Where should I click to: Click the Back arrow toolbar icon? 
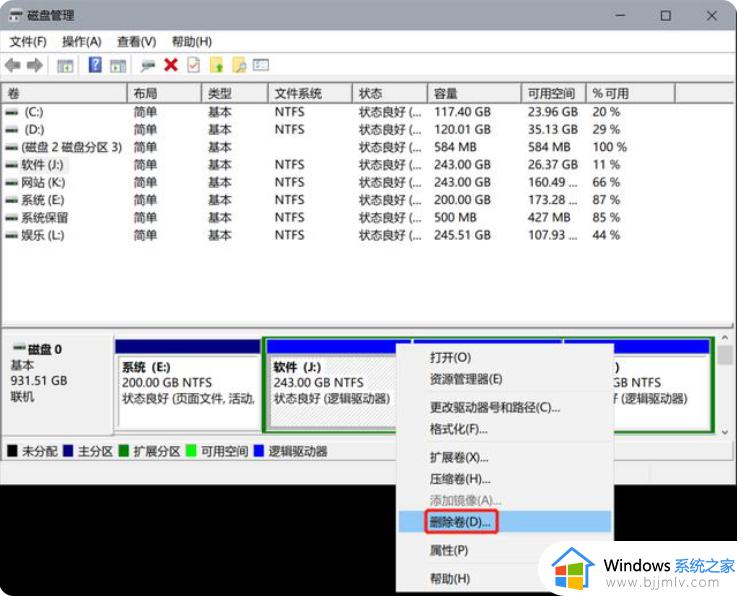coord(13,65)
